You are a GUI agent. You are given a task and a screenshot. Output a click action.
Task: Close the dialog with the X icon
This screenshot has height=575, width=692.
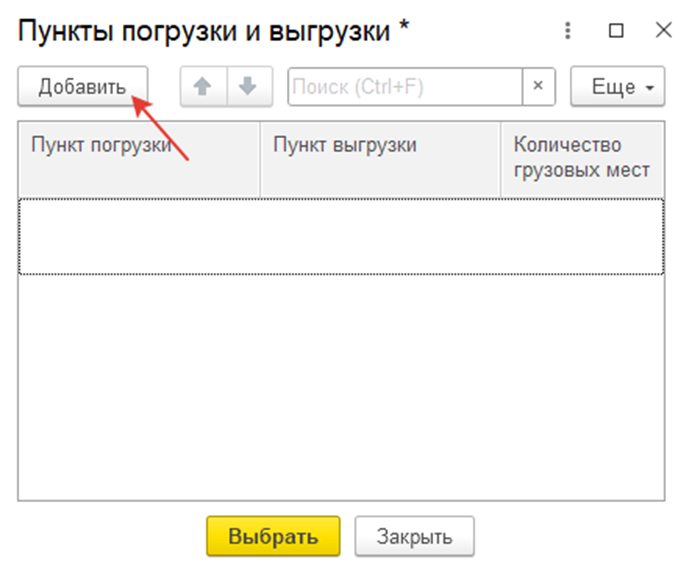tap(664, 30)
